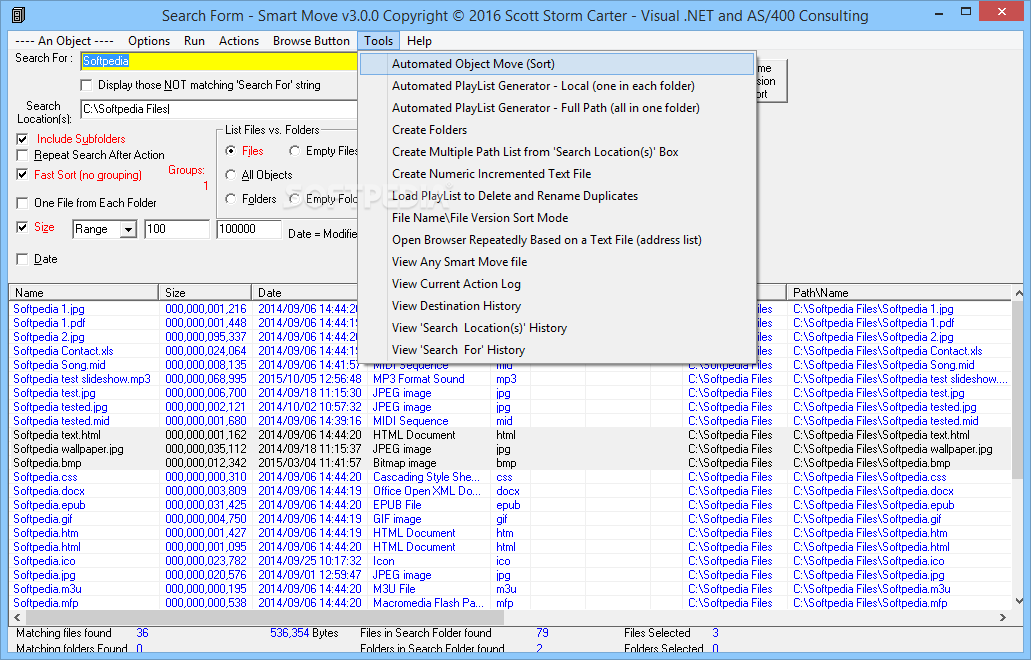This screenshot has width=1031, height=660.
Task: Select the file Softpedia.epub
Action: pyautogui.click(x=49, y=505)
